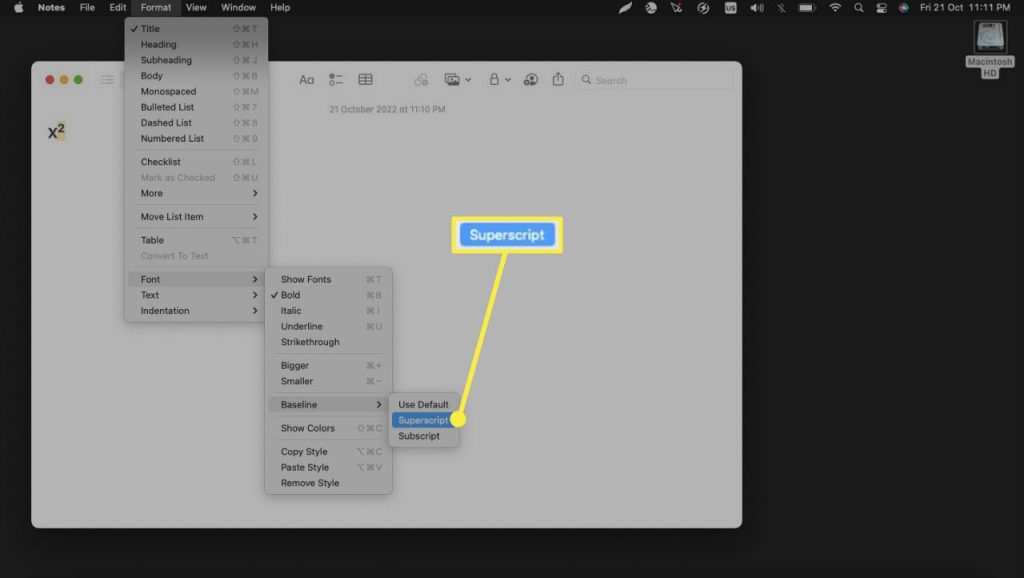Choose Table in Format menu
Screen dimensions: 1024x578
click(x=197, y=240)
